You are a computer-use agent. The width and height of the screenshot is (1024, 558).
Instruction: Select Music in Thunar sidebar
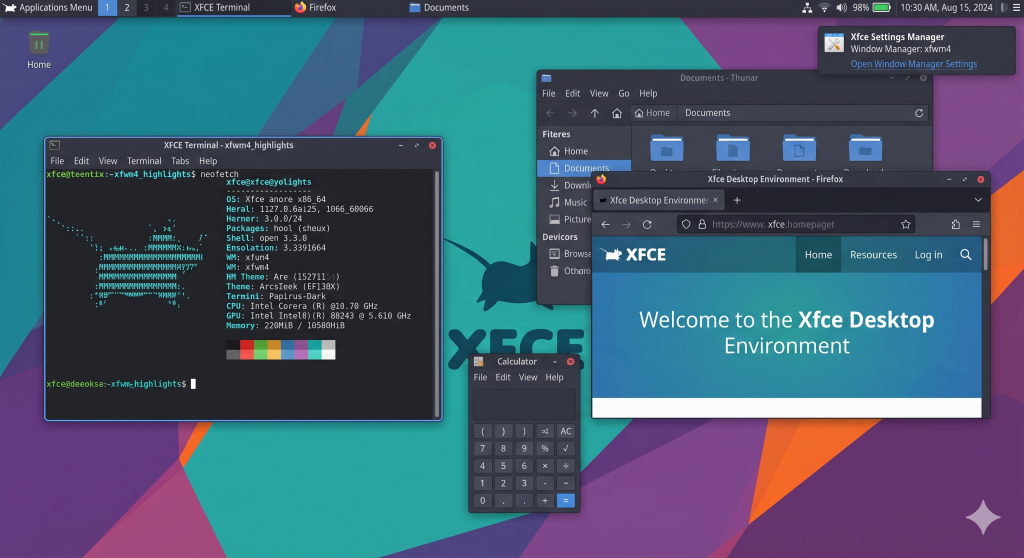[566, 202]
